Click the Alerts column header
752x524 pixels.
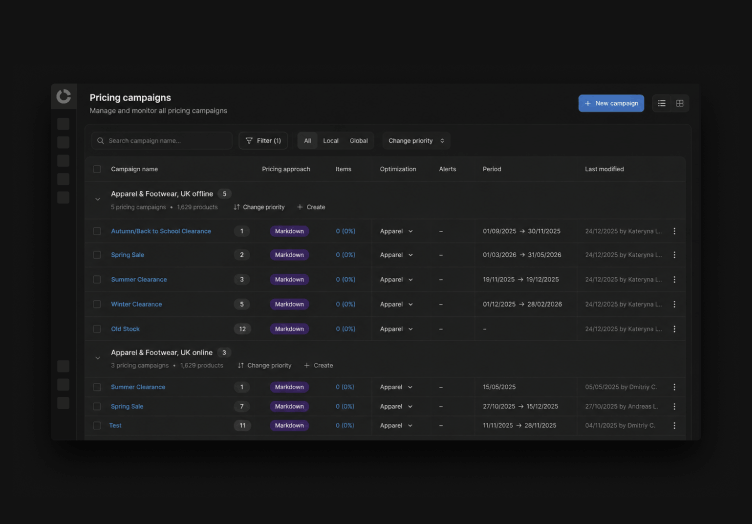point(447,169)
